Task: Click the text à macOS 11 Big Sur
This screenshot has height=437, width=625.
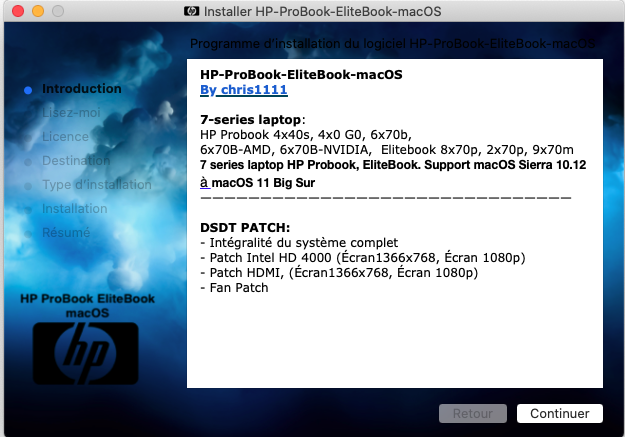Action: coord(257,183)
